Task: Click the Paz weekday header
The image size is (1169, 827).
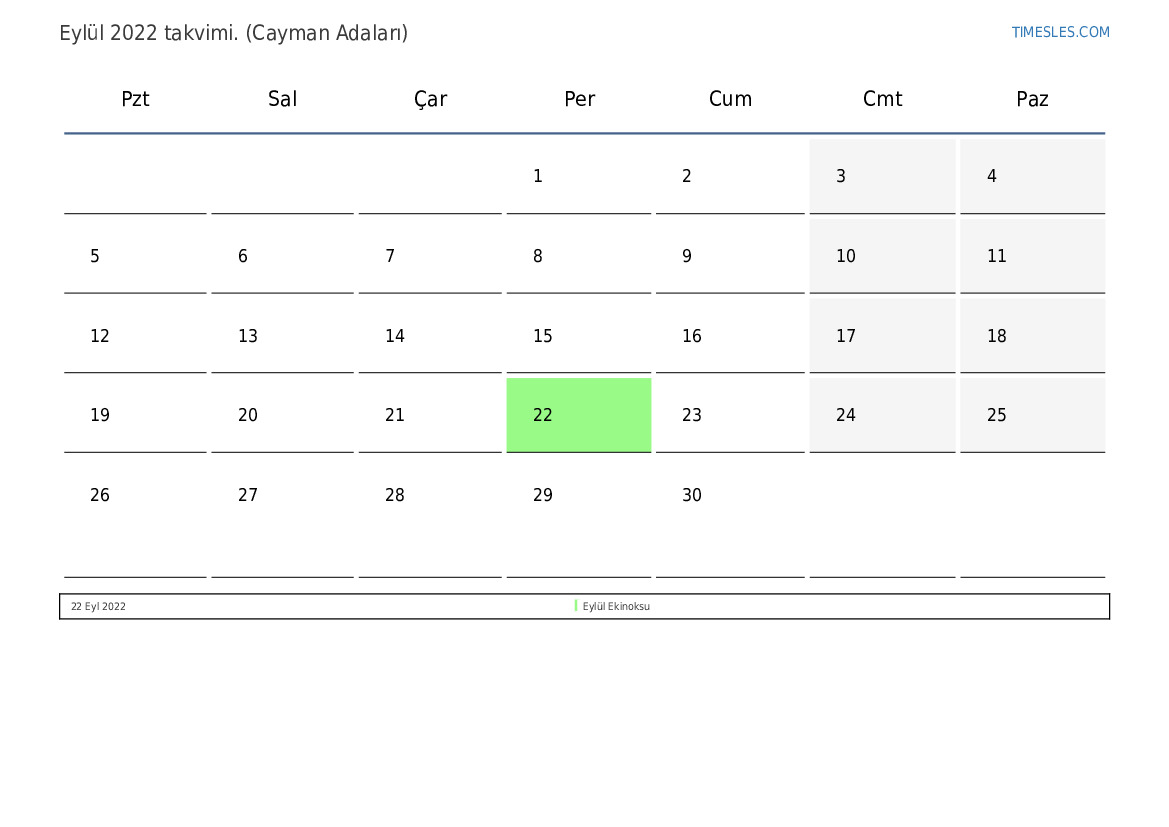Action: tap(1032, 99)
